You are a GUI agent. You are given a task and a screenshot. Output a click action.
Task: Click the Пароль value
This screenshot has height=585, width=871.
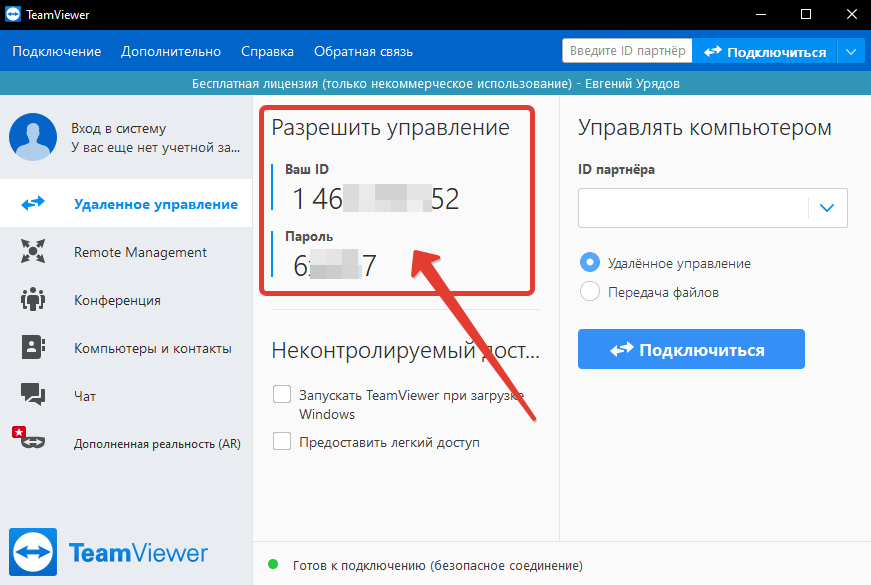pyautogui.click(x=335, y=266)
